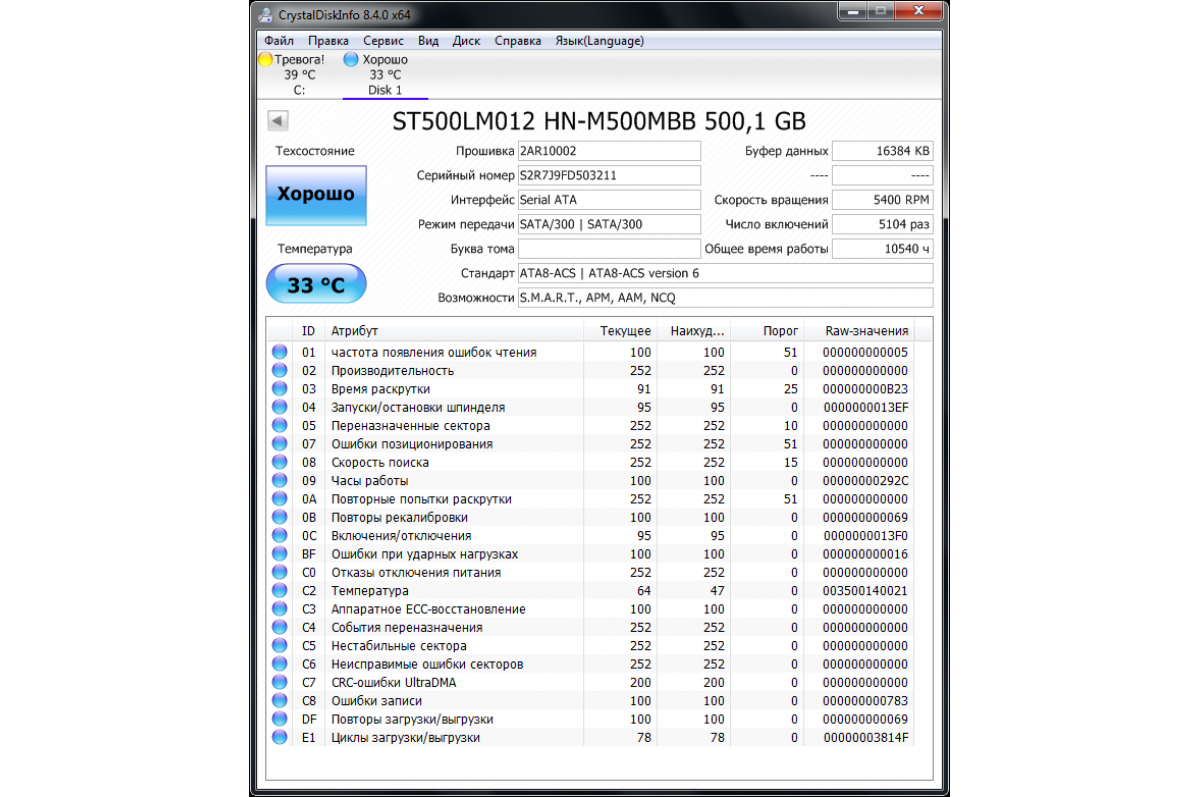Screen dimensions: 1200x797
Task: Click status orb for Повторы рекалибровки row
Action: (x=279, y=518)
